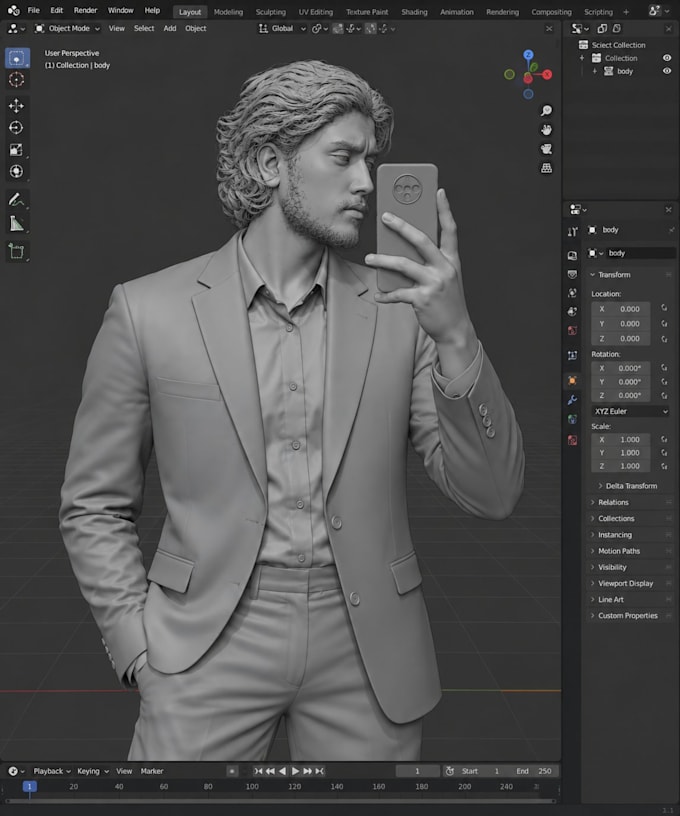Toggle camera view icon
This screenshot has height=816, width=680.
coord(546,149)
